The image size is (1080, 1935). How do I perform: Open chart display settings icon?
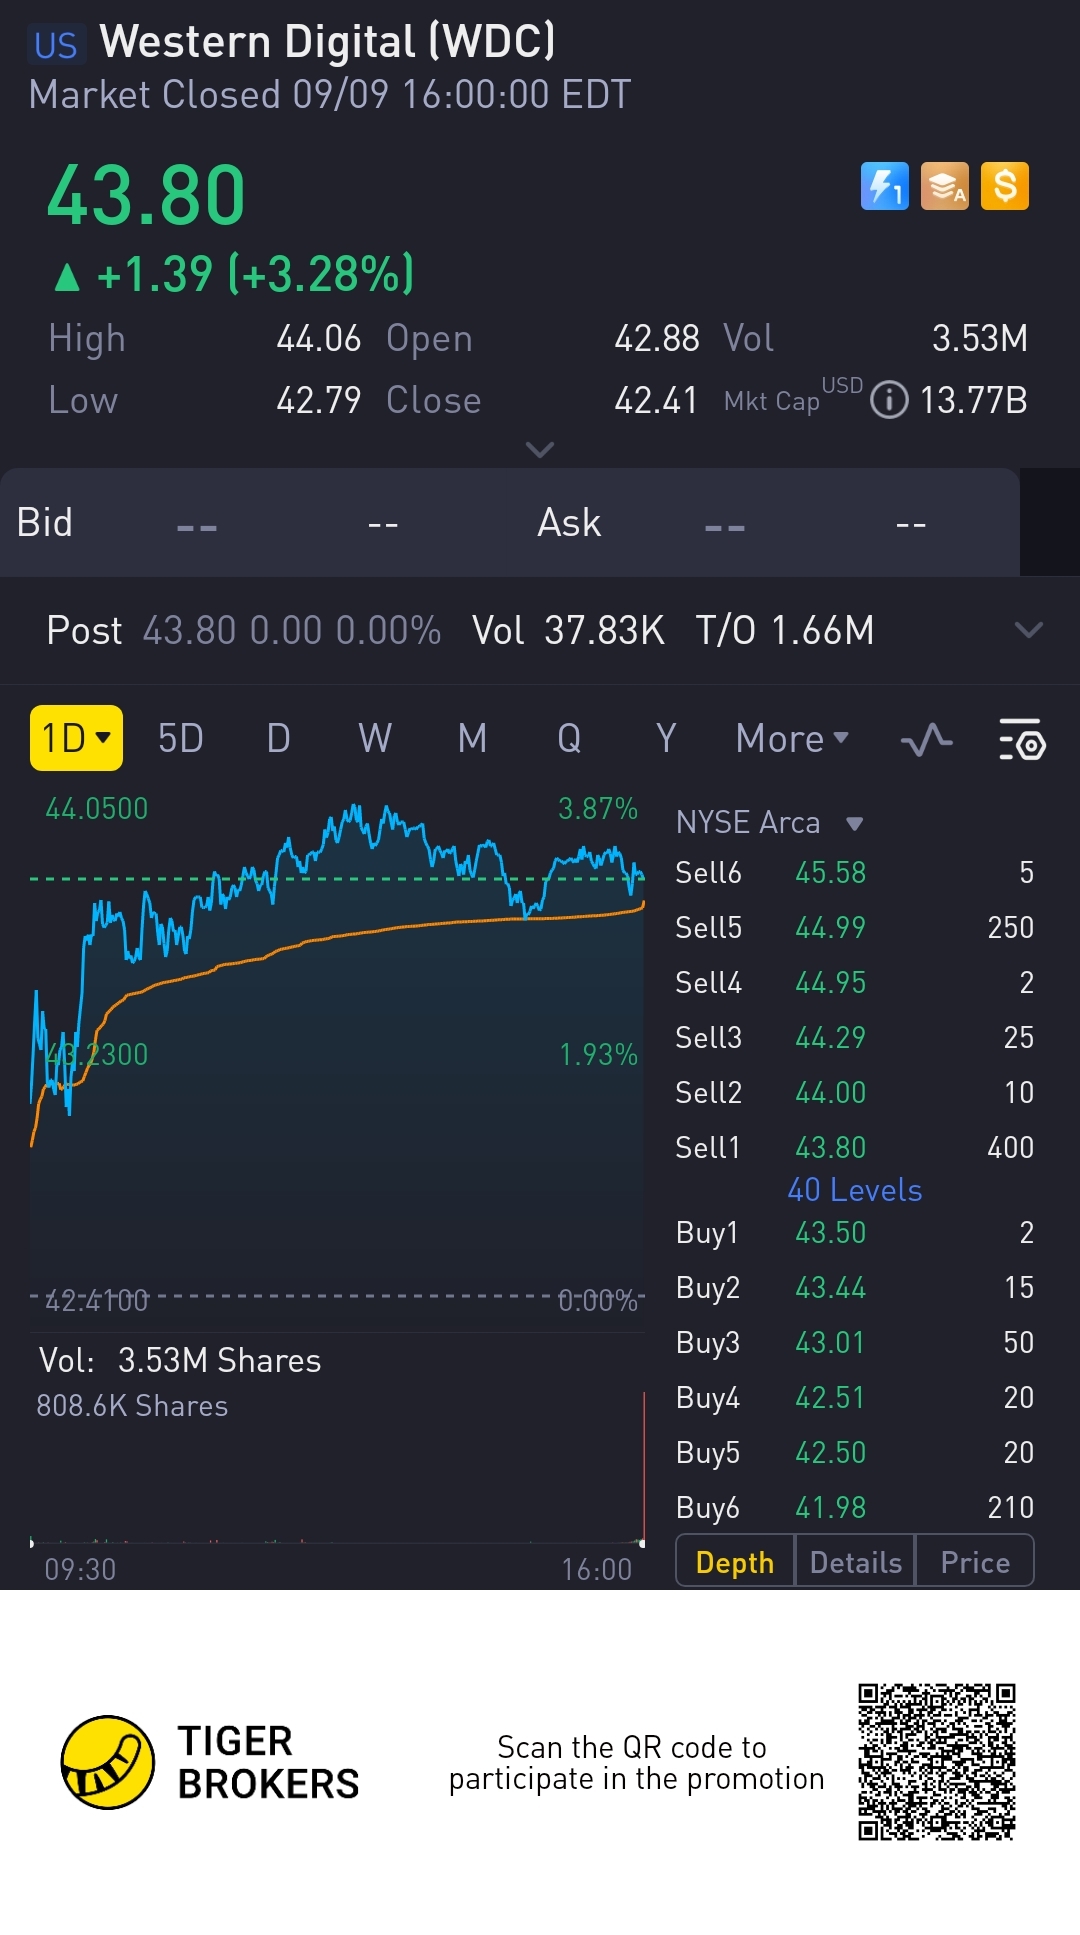1021,740
